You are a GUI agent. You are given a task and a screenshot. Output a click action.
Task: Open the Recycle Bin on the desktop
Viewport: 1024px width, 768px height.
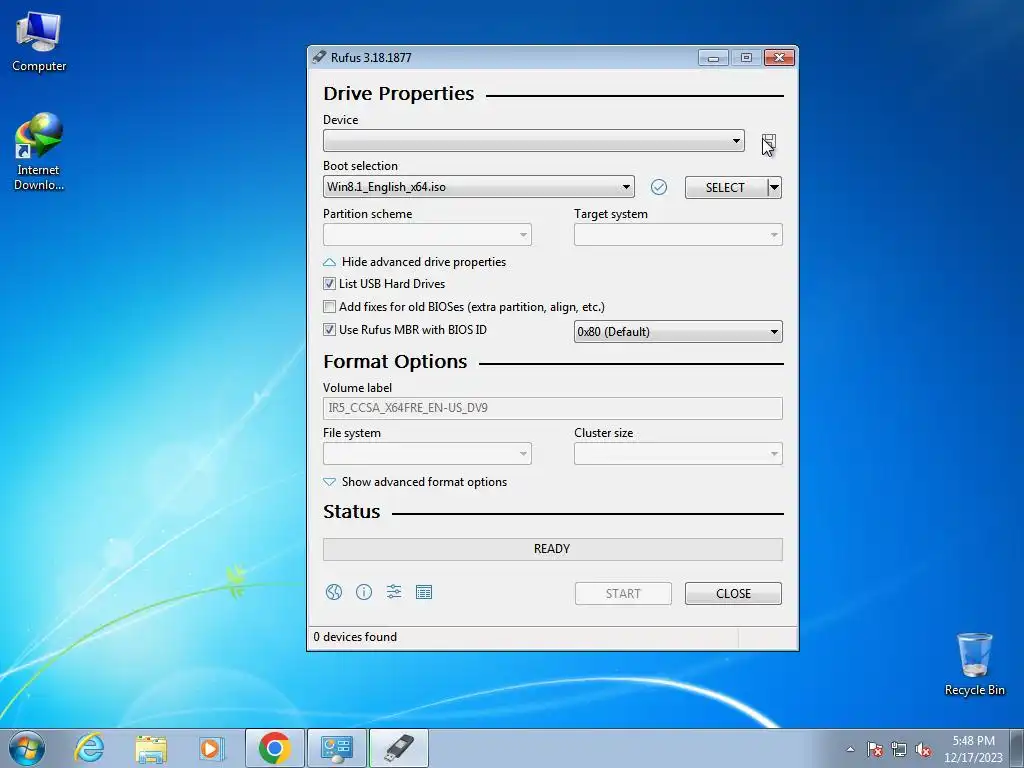[974, 664]
